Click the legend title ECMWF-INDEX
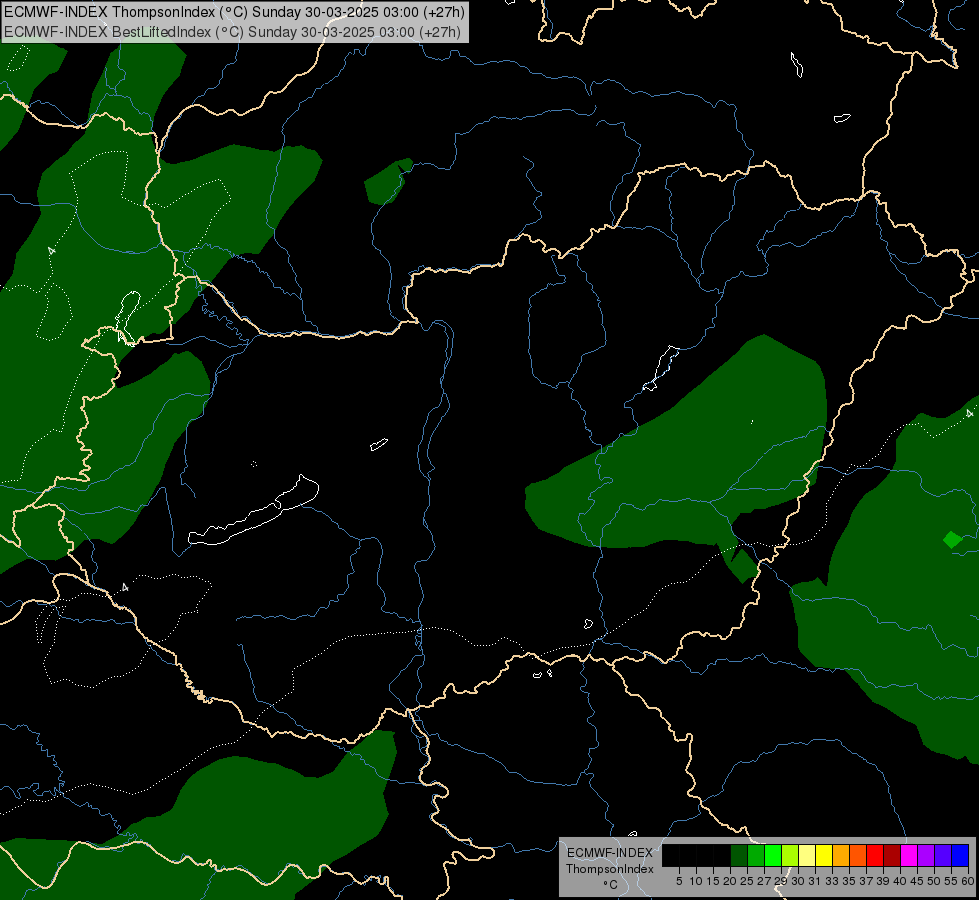Viewport: 979px width, 900px height. pos(610,853)
